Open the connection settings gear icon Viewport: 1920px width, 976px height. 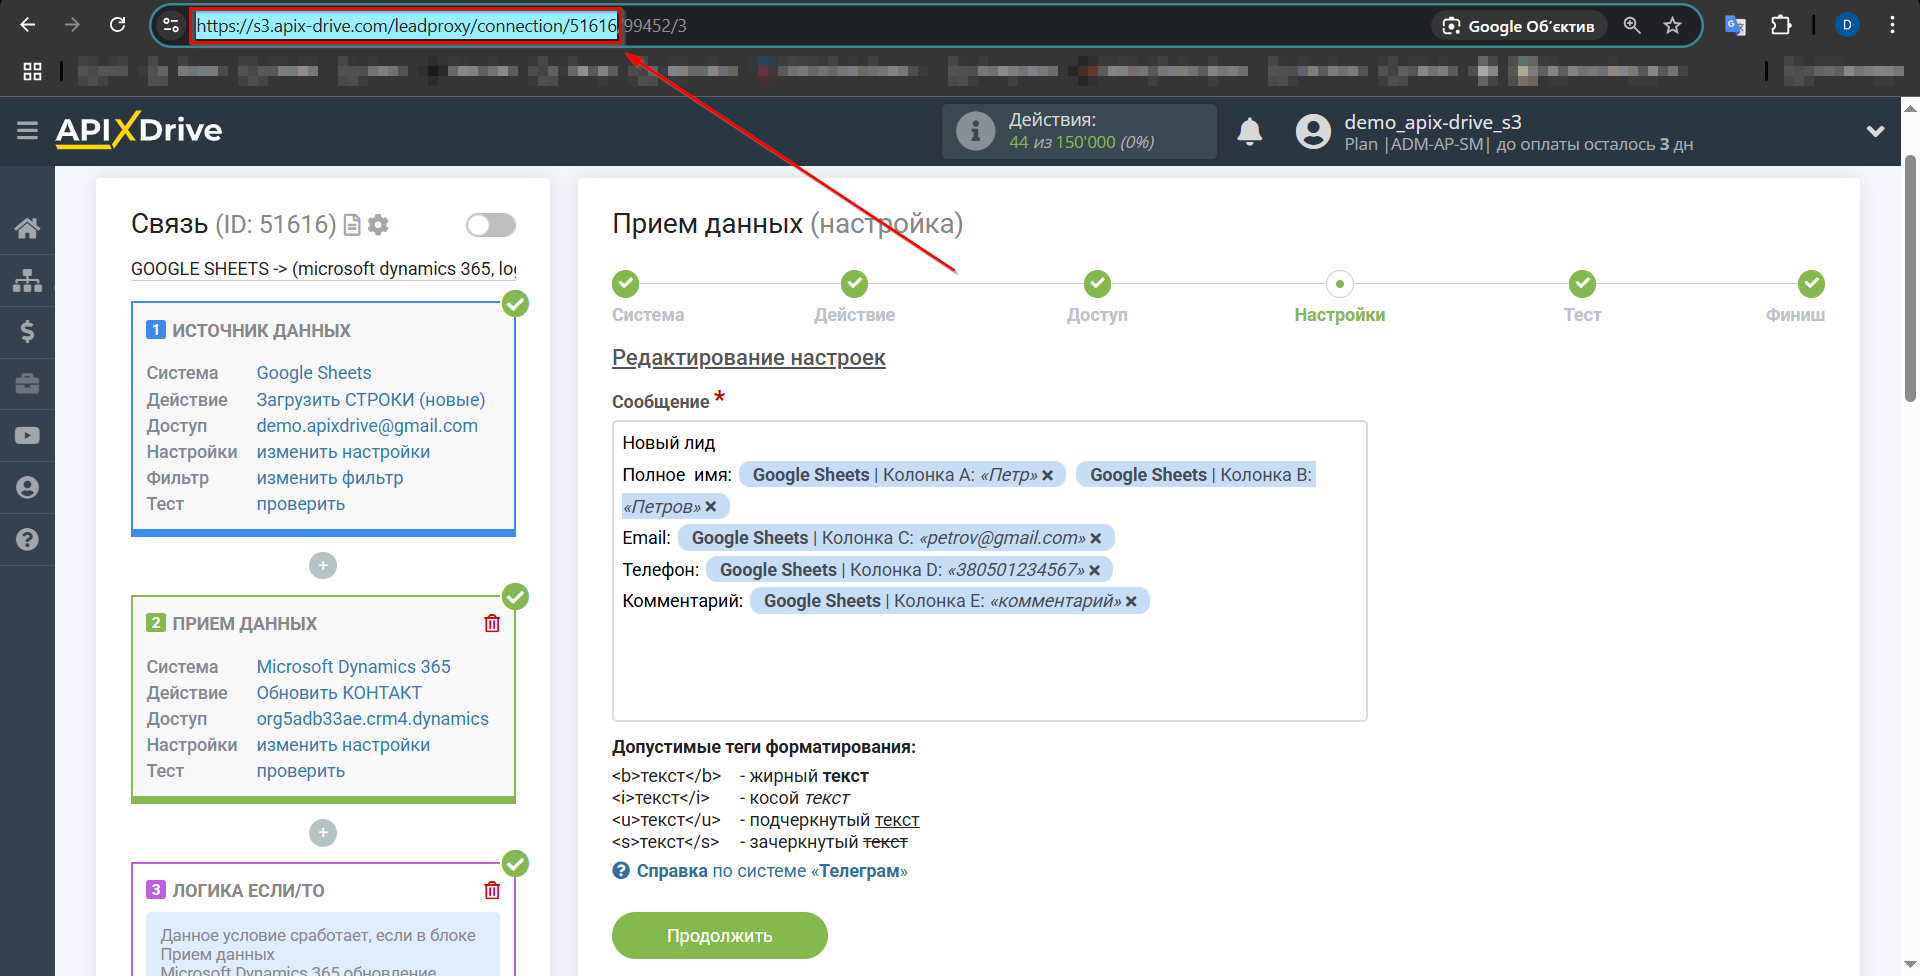point(378,225)
